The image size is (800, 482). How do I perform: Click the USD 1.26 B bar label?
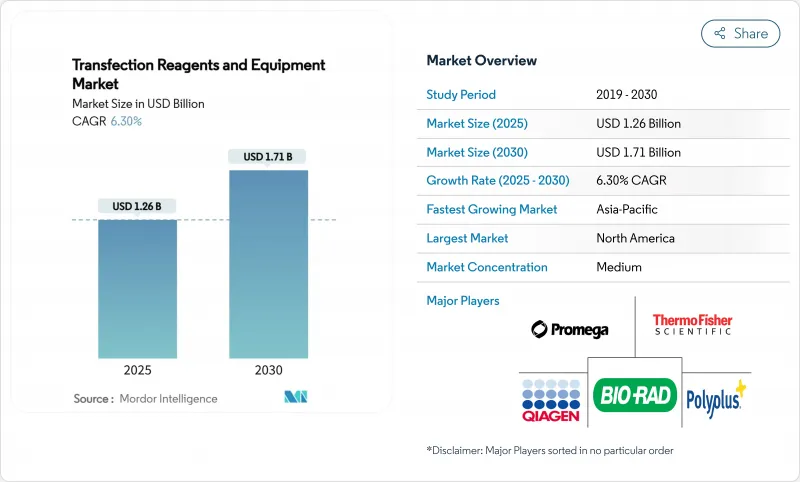coord(137,206)
